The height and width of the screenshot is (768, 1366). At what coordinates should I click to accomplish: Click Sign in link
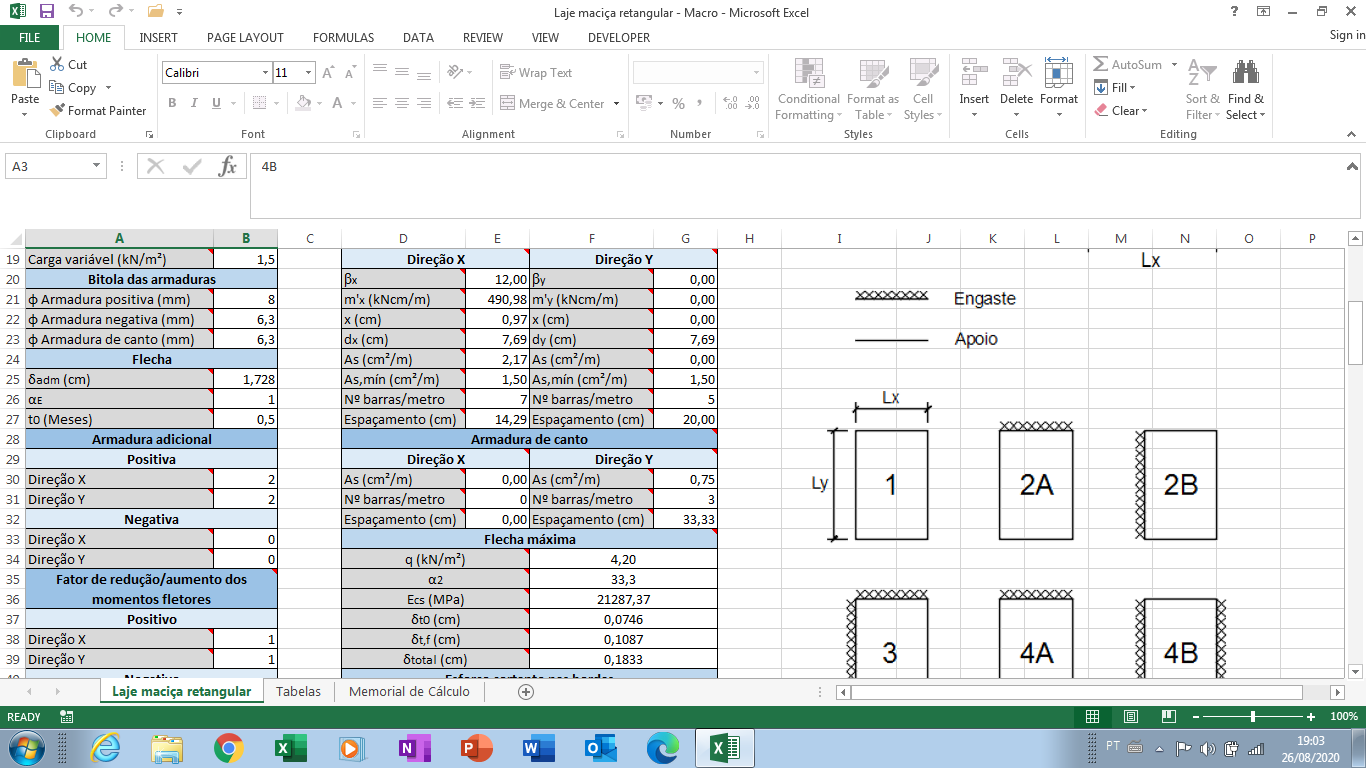(1347, 36)
